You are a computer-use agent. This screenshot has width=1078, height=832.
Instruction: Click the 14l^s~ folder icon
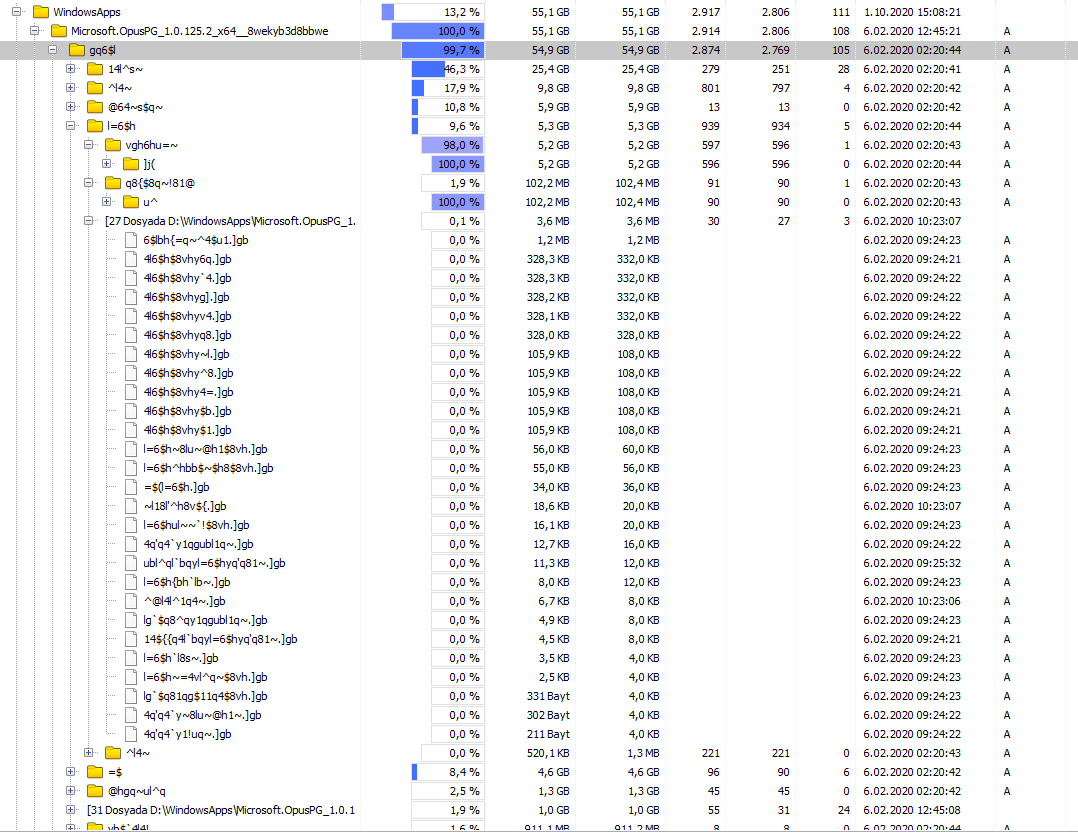tap(95, 69)
